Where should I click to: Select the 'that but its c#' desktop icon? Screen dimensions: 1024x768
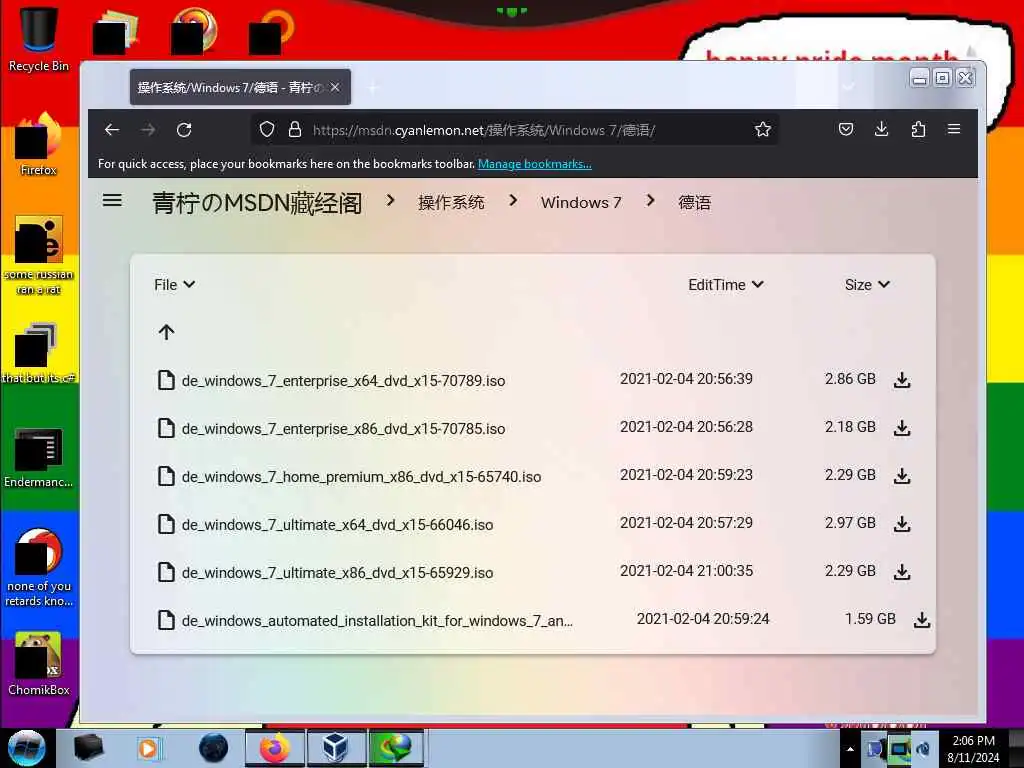(39, 353)
